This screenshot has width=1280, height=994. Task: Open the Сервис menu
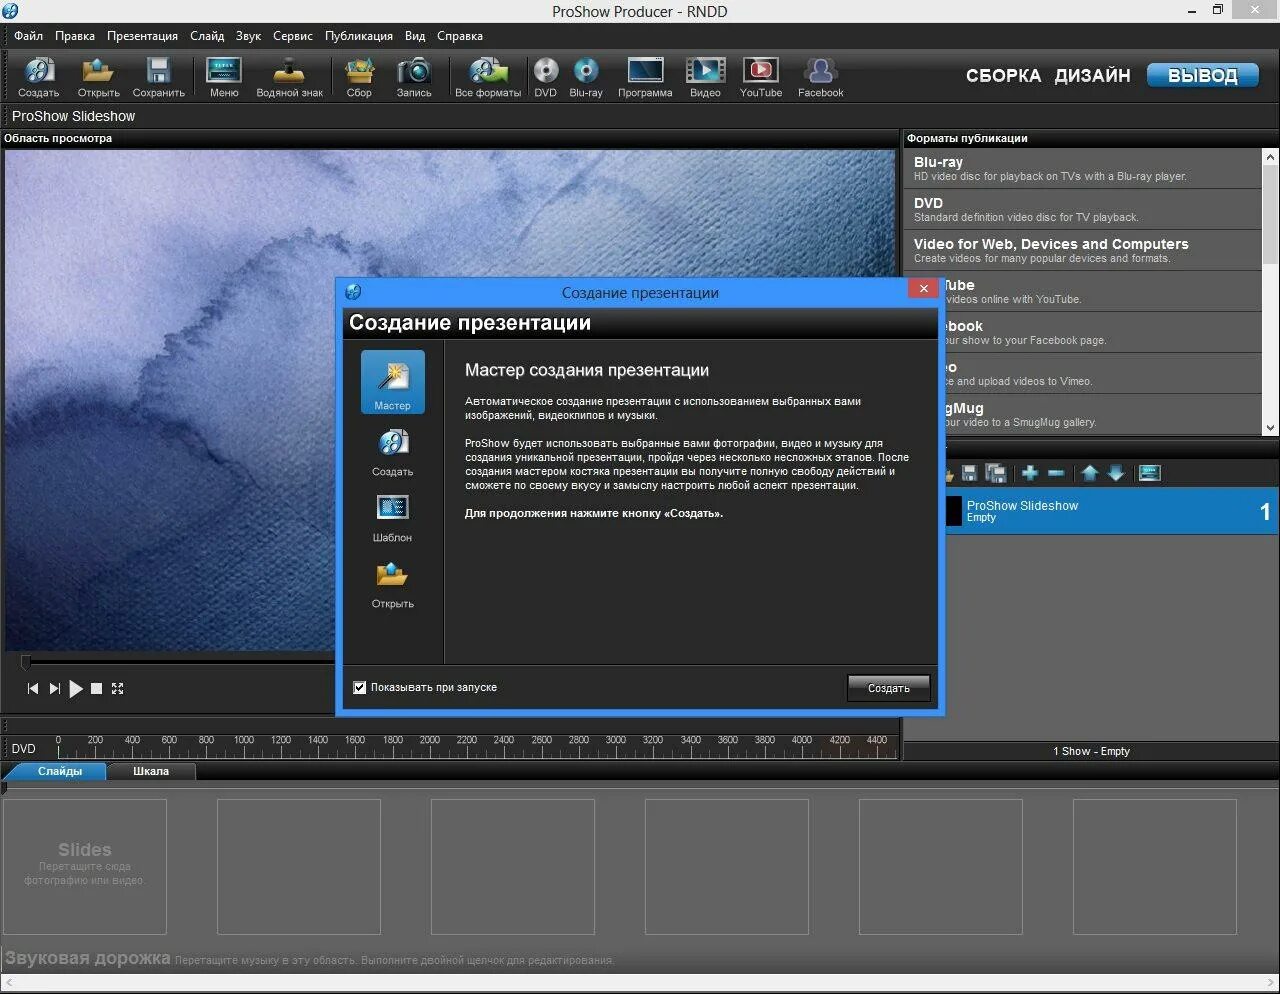tap(293, 36)
